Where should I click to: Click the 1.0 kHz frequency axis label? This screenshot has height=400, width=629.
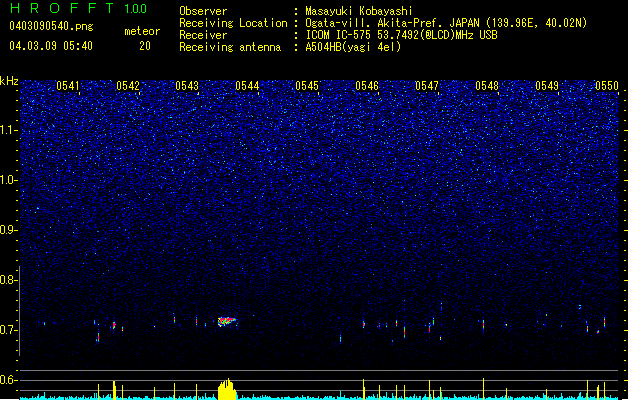(8, 180)
